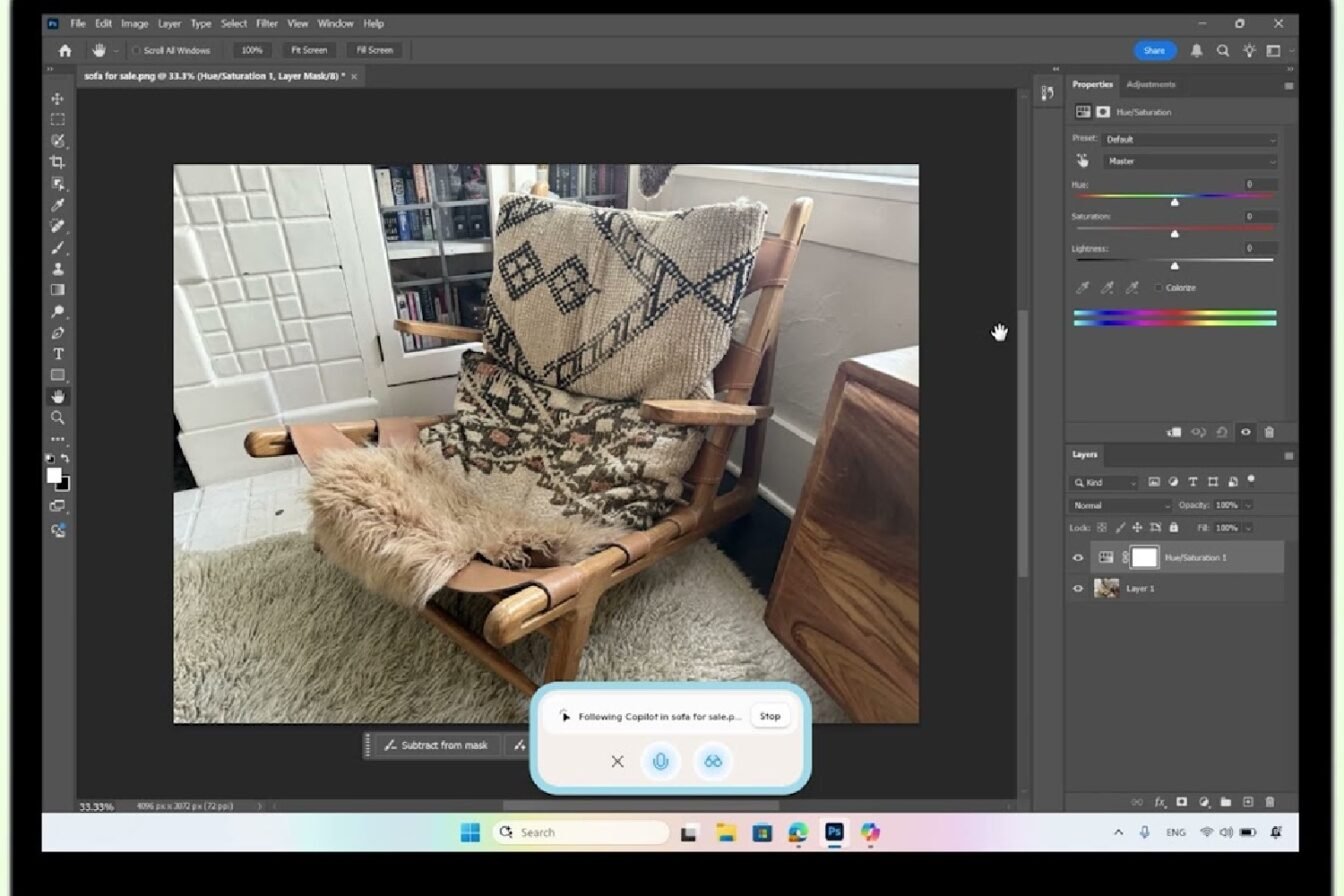Select the Zoom tool in the toolbar

pyautogui.click(x=58, y=418)
